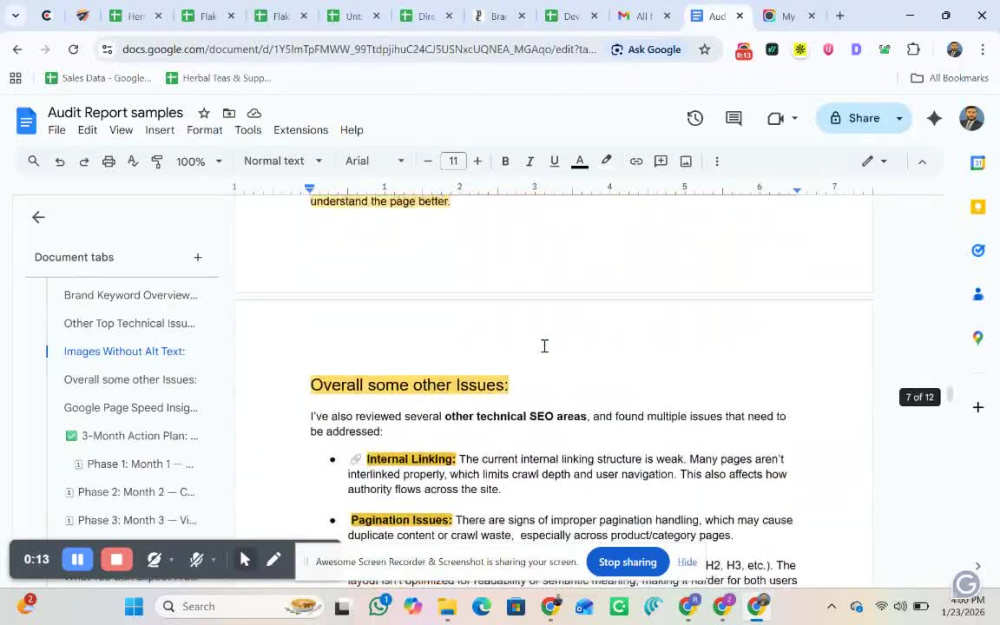This screenshot has height=625, width=1000.
Task: Open Share options dropdown arrow
Action: 899,118
